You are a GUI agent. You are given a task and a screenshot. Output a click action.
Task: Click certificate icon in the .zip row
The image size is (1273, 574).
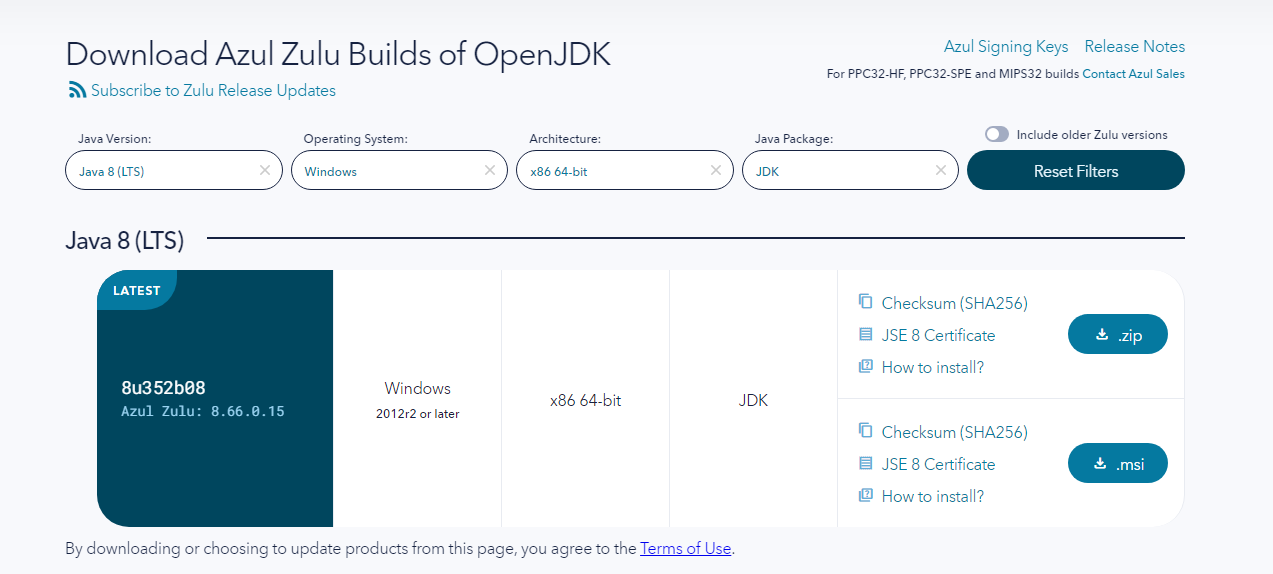coord(866,335)
